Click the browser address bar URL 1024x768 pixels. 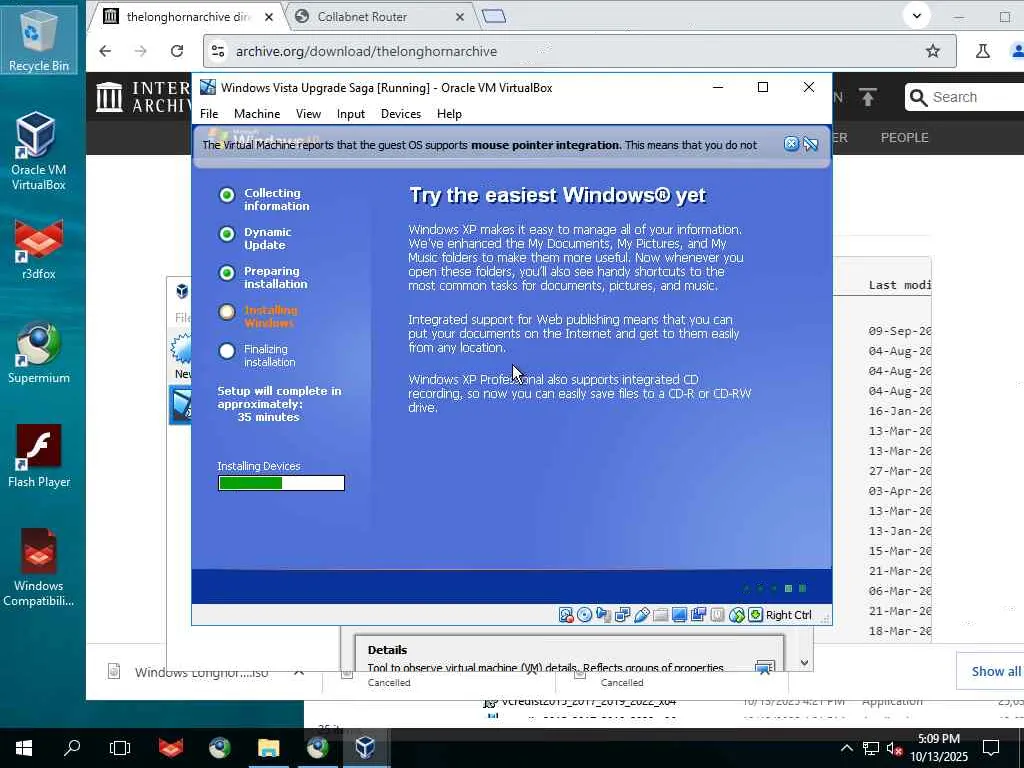point(366,51)
